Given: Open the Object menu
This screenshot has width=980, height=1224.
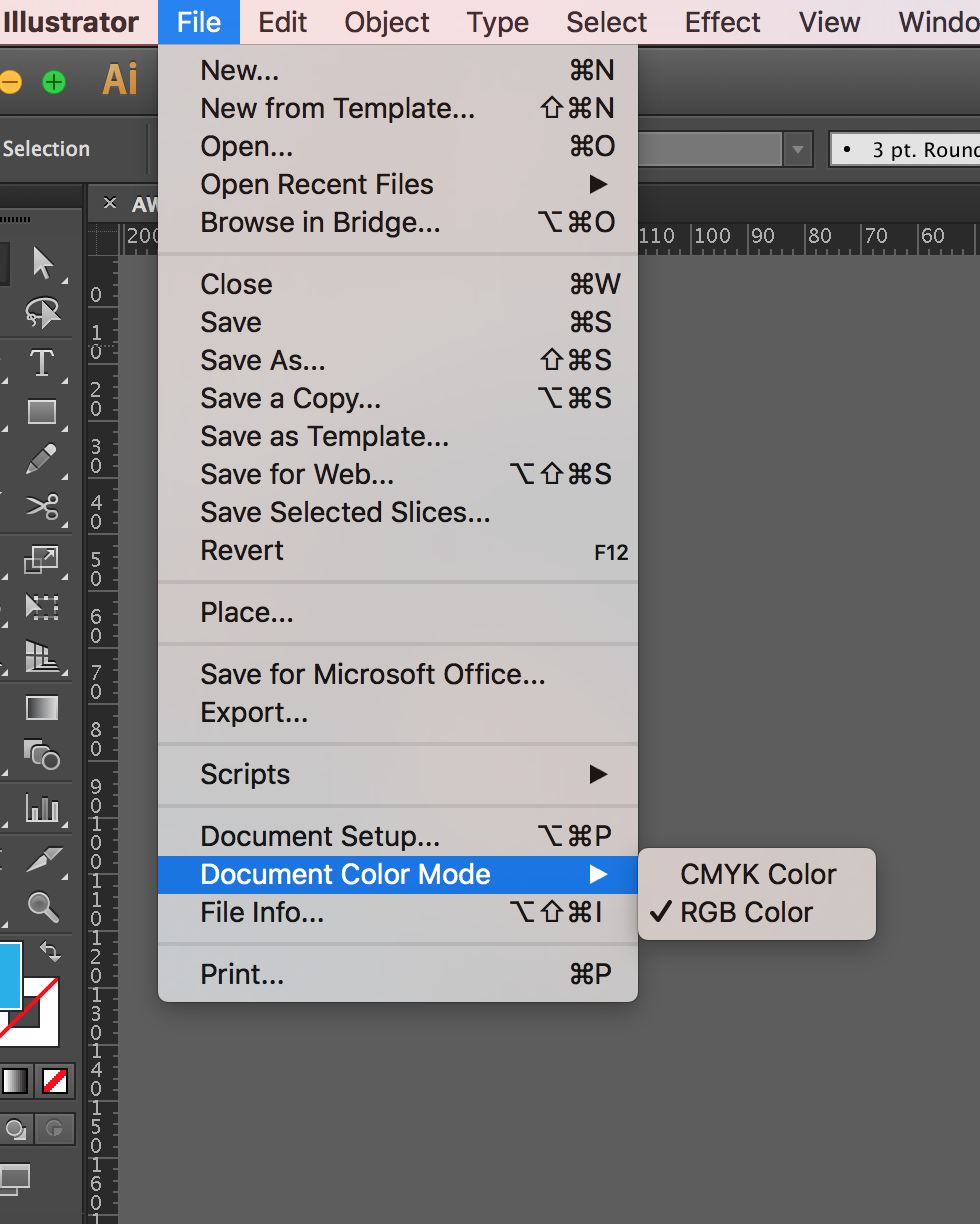Looking at the screenshot, I should [x=387, y=22].
